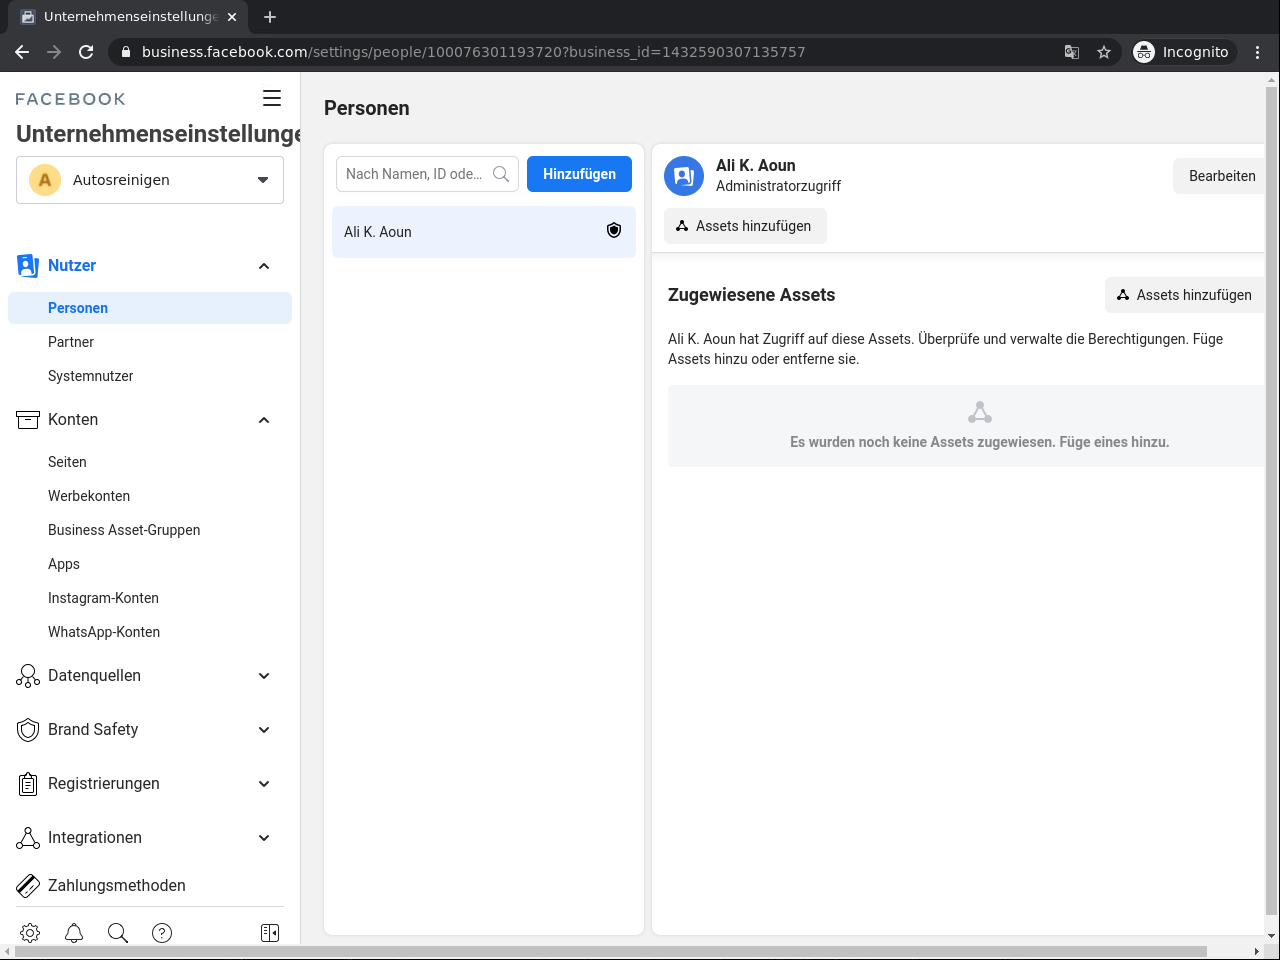Click the sidebar search magnifier icon
The width and height of the screenshot is (1280, 960).
click(118, 933)
